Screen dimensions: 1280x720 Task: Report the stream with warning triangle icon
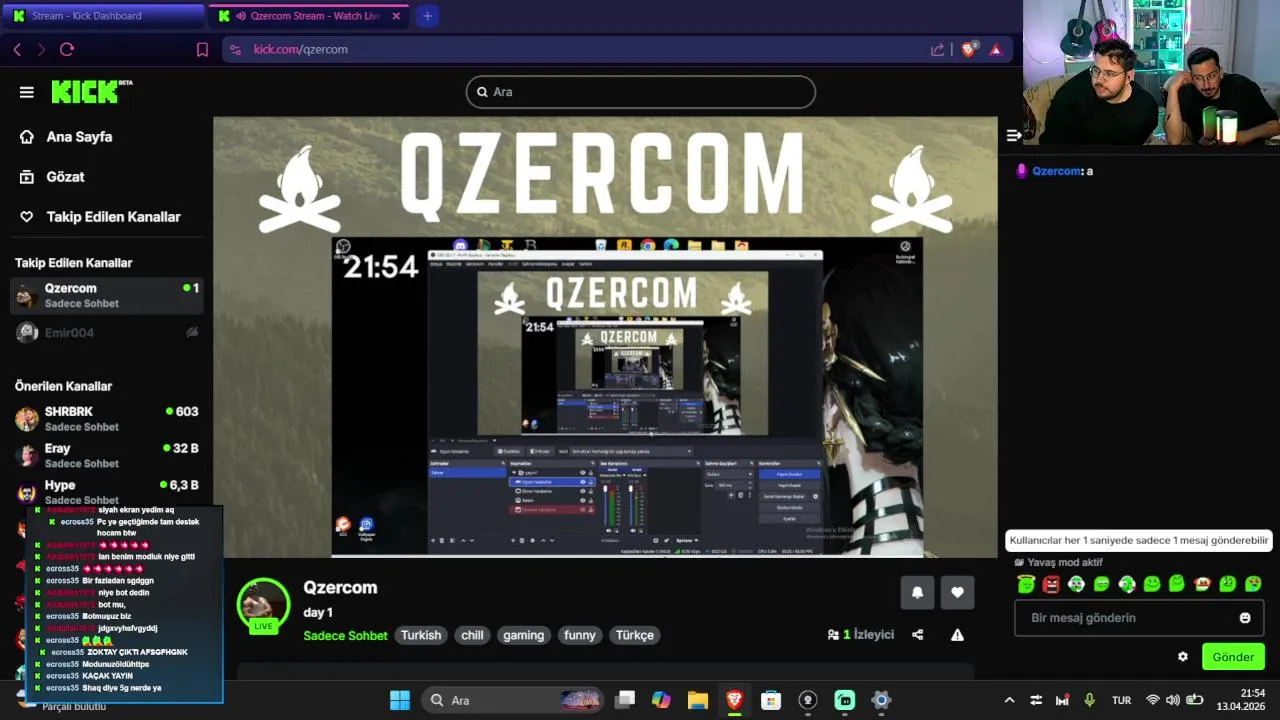pos(957,635)
